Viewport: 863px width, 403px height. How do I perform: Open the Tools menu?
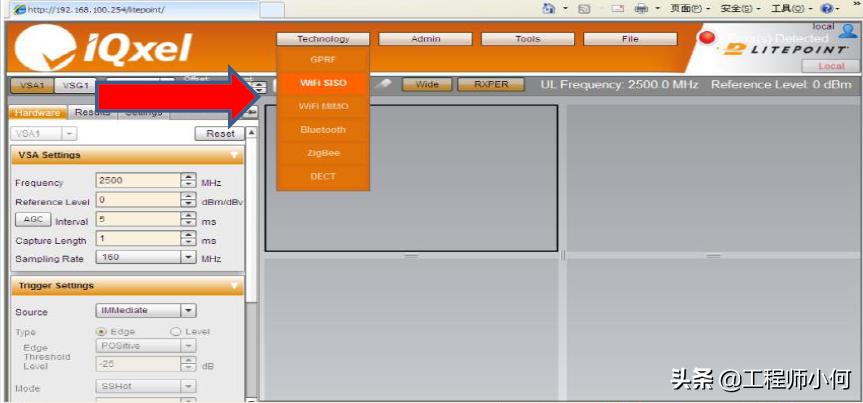coord(527,39)
